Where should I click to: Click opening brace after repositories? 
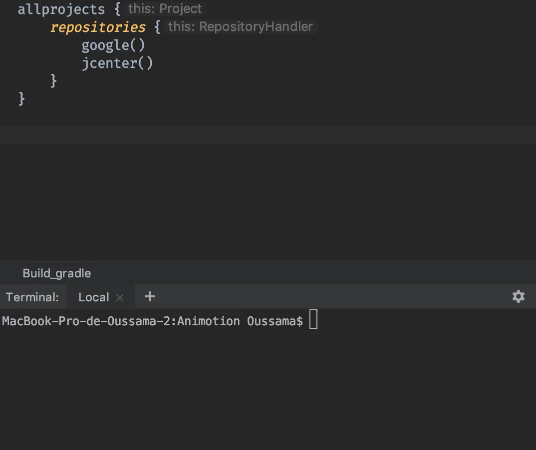(157, 27)
